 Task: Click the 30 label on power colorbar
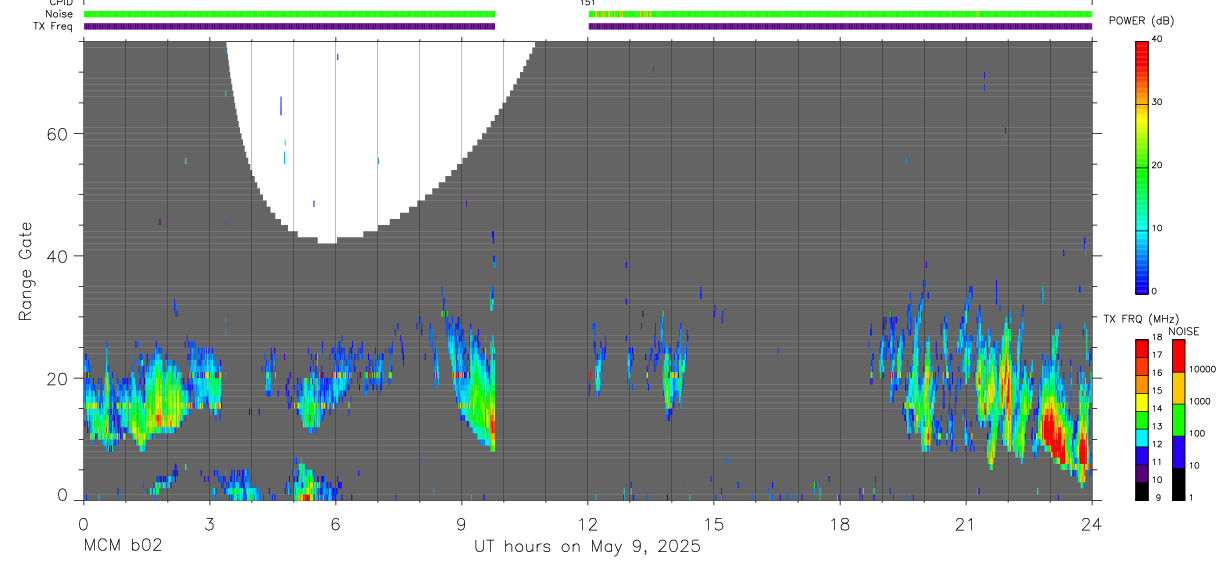click(1157, 102)
